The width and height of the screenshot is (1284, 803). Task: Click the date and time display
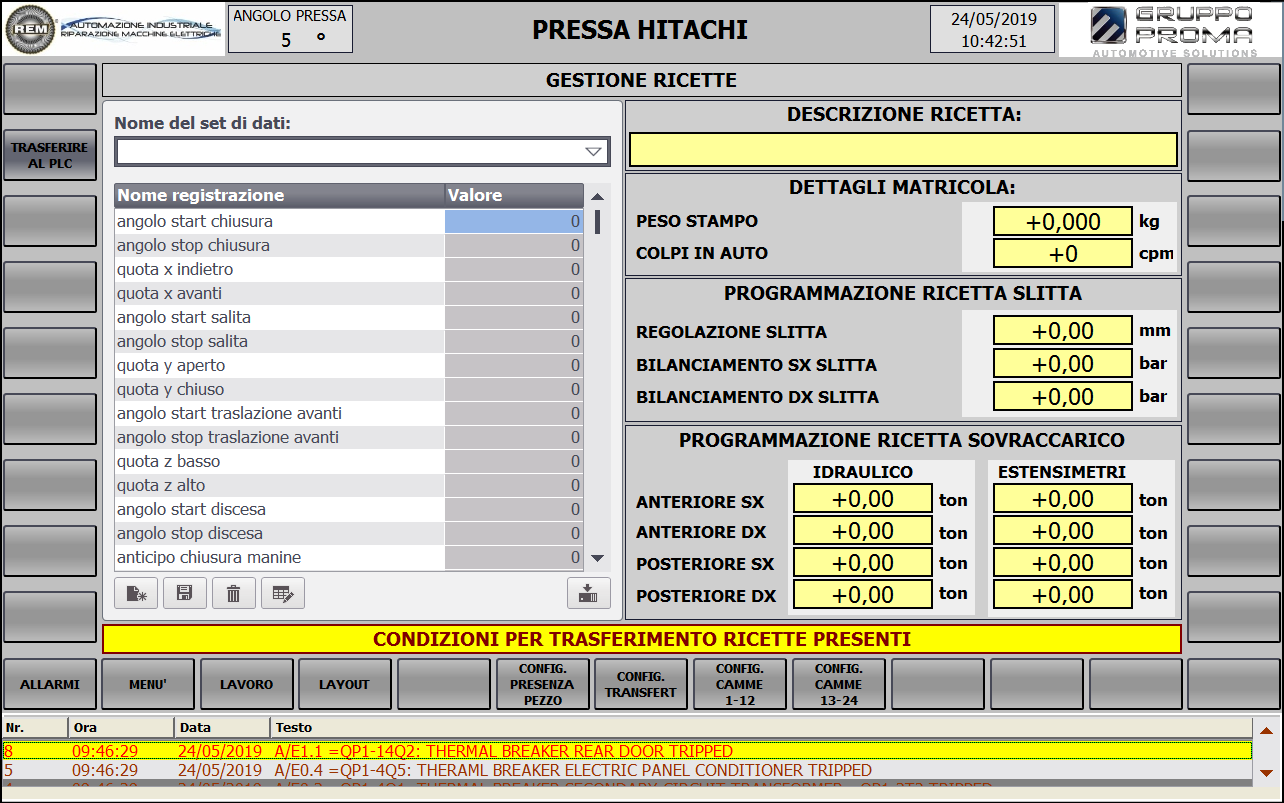[992, 29]
